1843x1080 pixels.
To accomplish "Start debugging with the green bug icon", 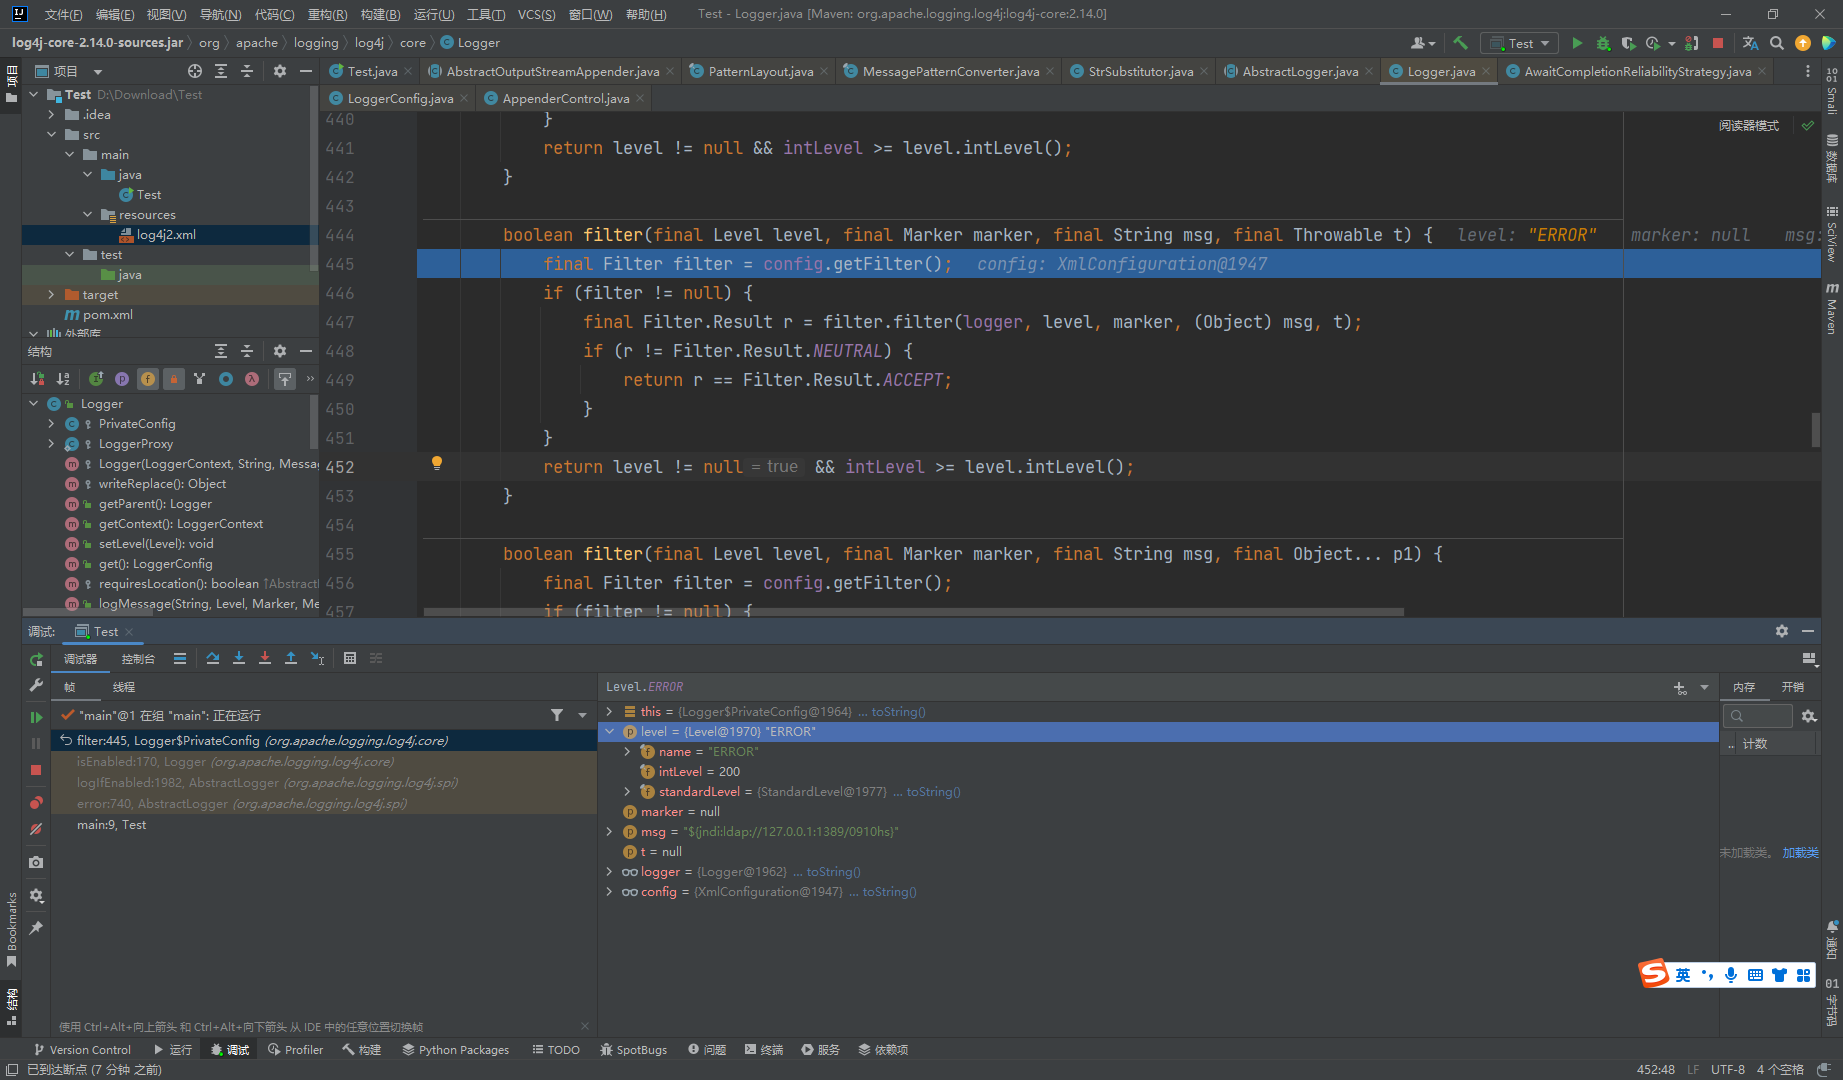I will [1603, 43].
